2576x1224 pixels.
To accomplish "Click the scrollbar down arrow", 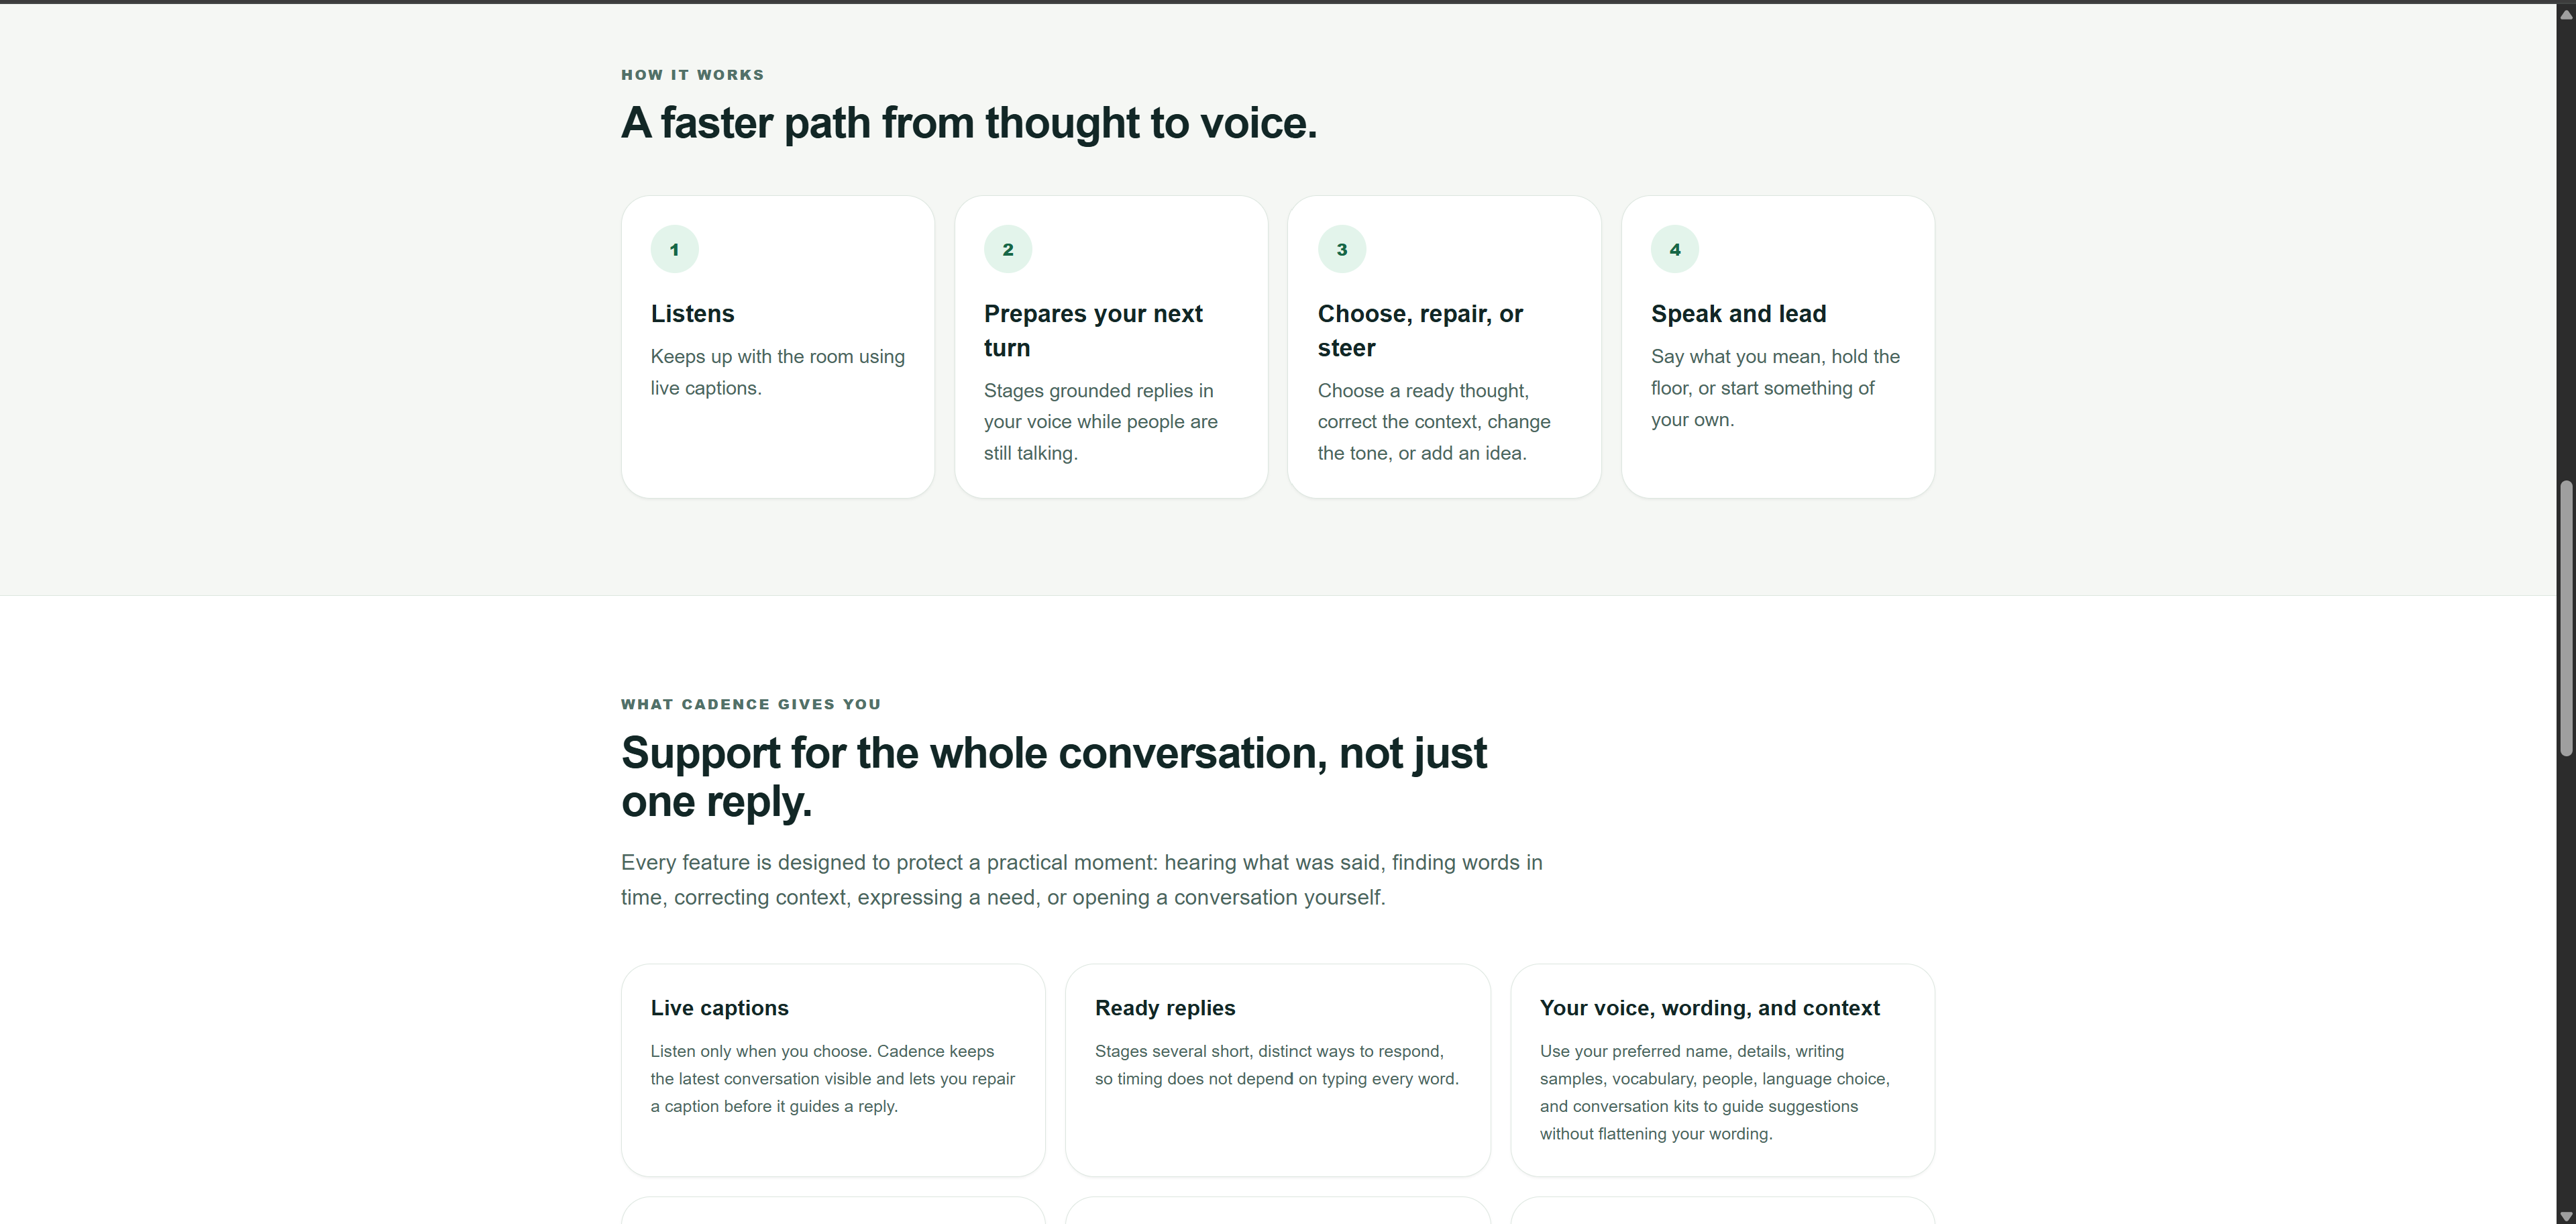I will point(2565,1215).
